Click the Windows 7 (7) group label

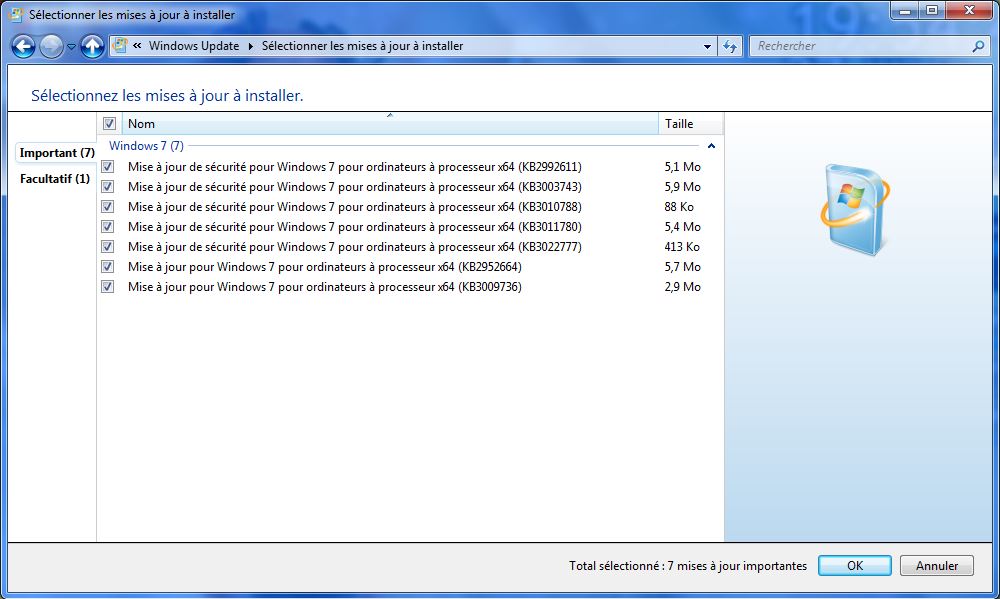click(146, 145)
